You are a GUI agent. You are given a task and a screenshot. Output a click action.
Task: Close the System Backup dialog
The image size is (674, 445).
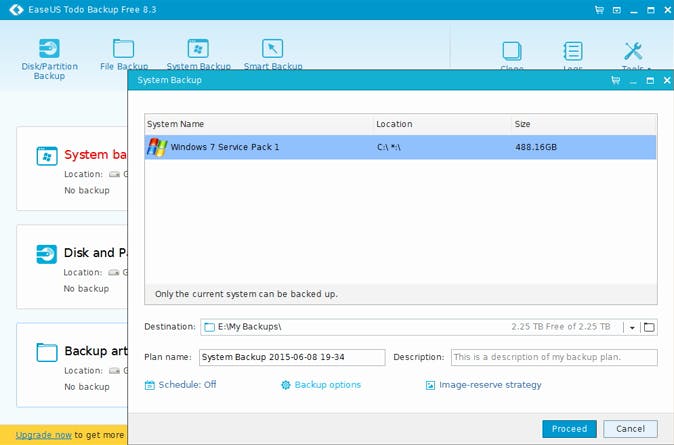click(667, 80)
